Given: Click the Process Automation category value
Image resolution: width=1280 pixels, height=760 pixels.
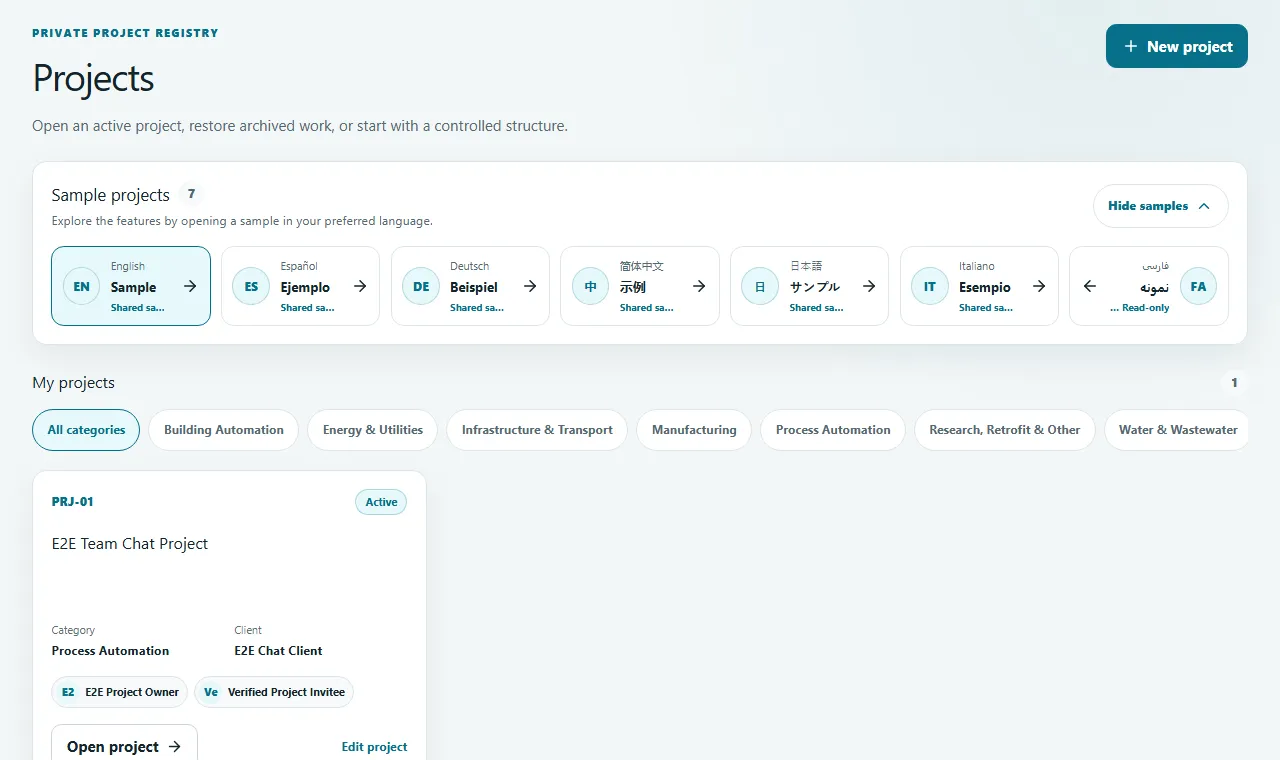Looking at the screenshot, I should [x=111, y=651].
